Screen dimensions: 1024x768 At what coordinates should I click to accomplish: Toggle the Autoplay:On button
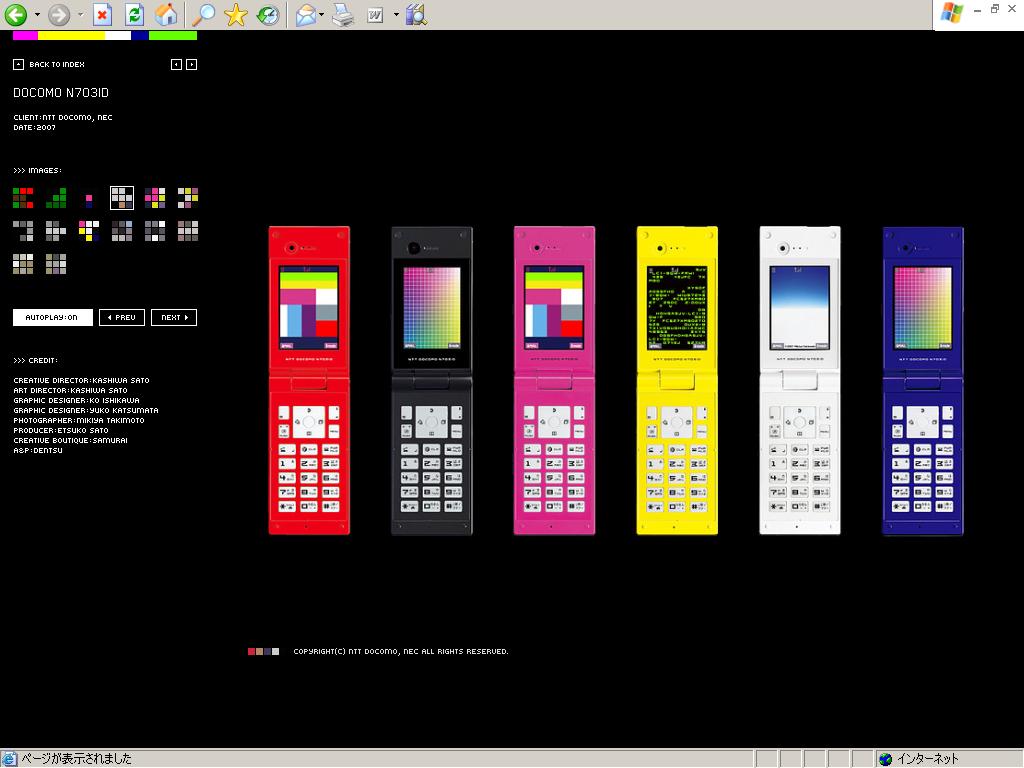pyautogui.click(x=53, y=317)
